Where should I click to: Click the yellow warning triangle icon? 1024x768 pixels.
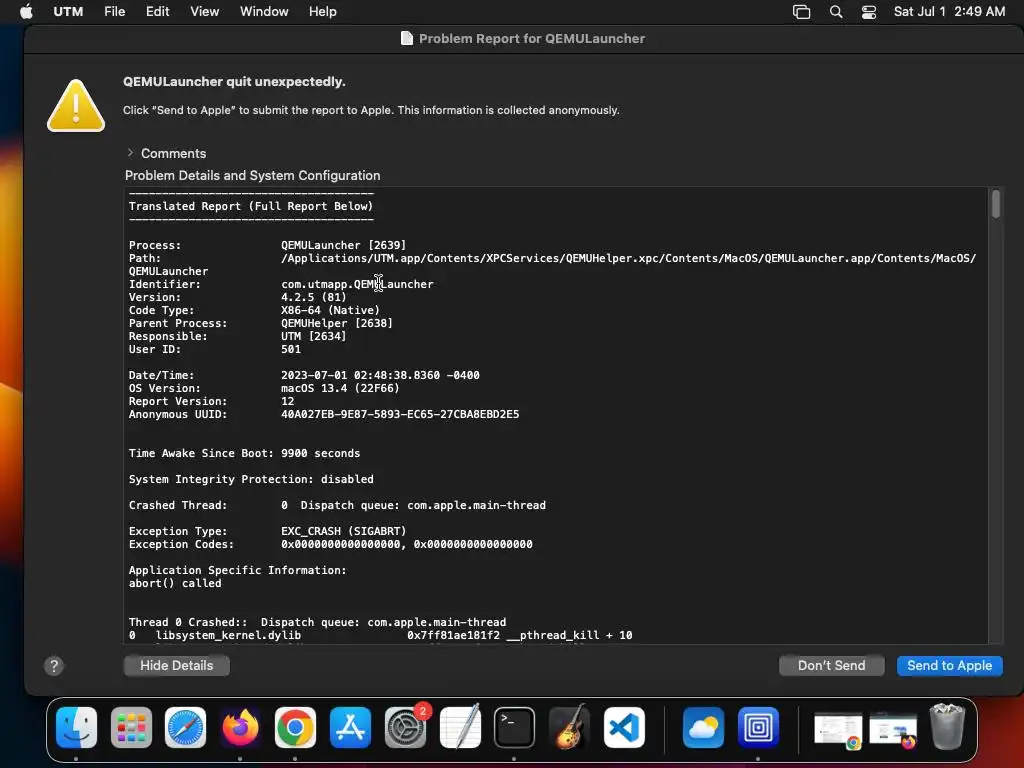click(x=76, y=106)
